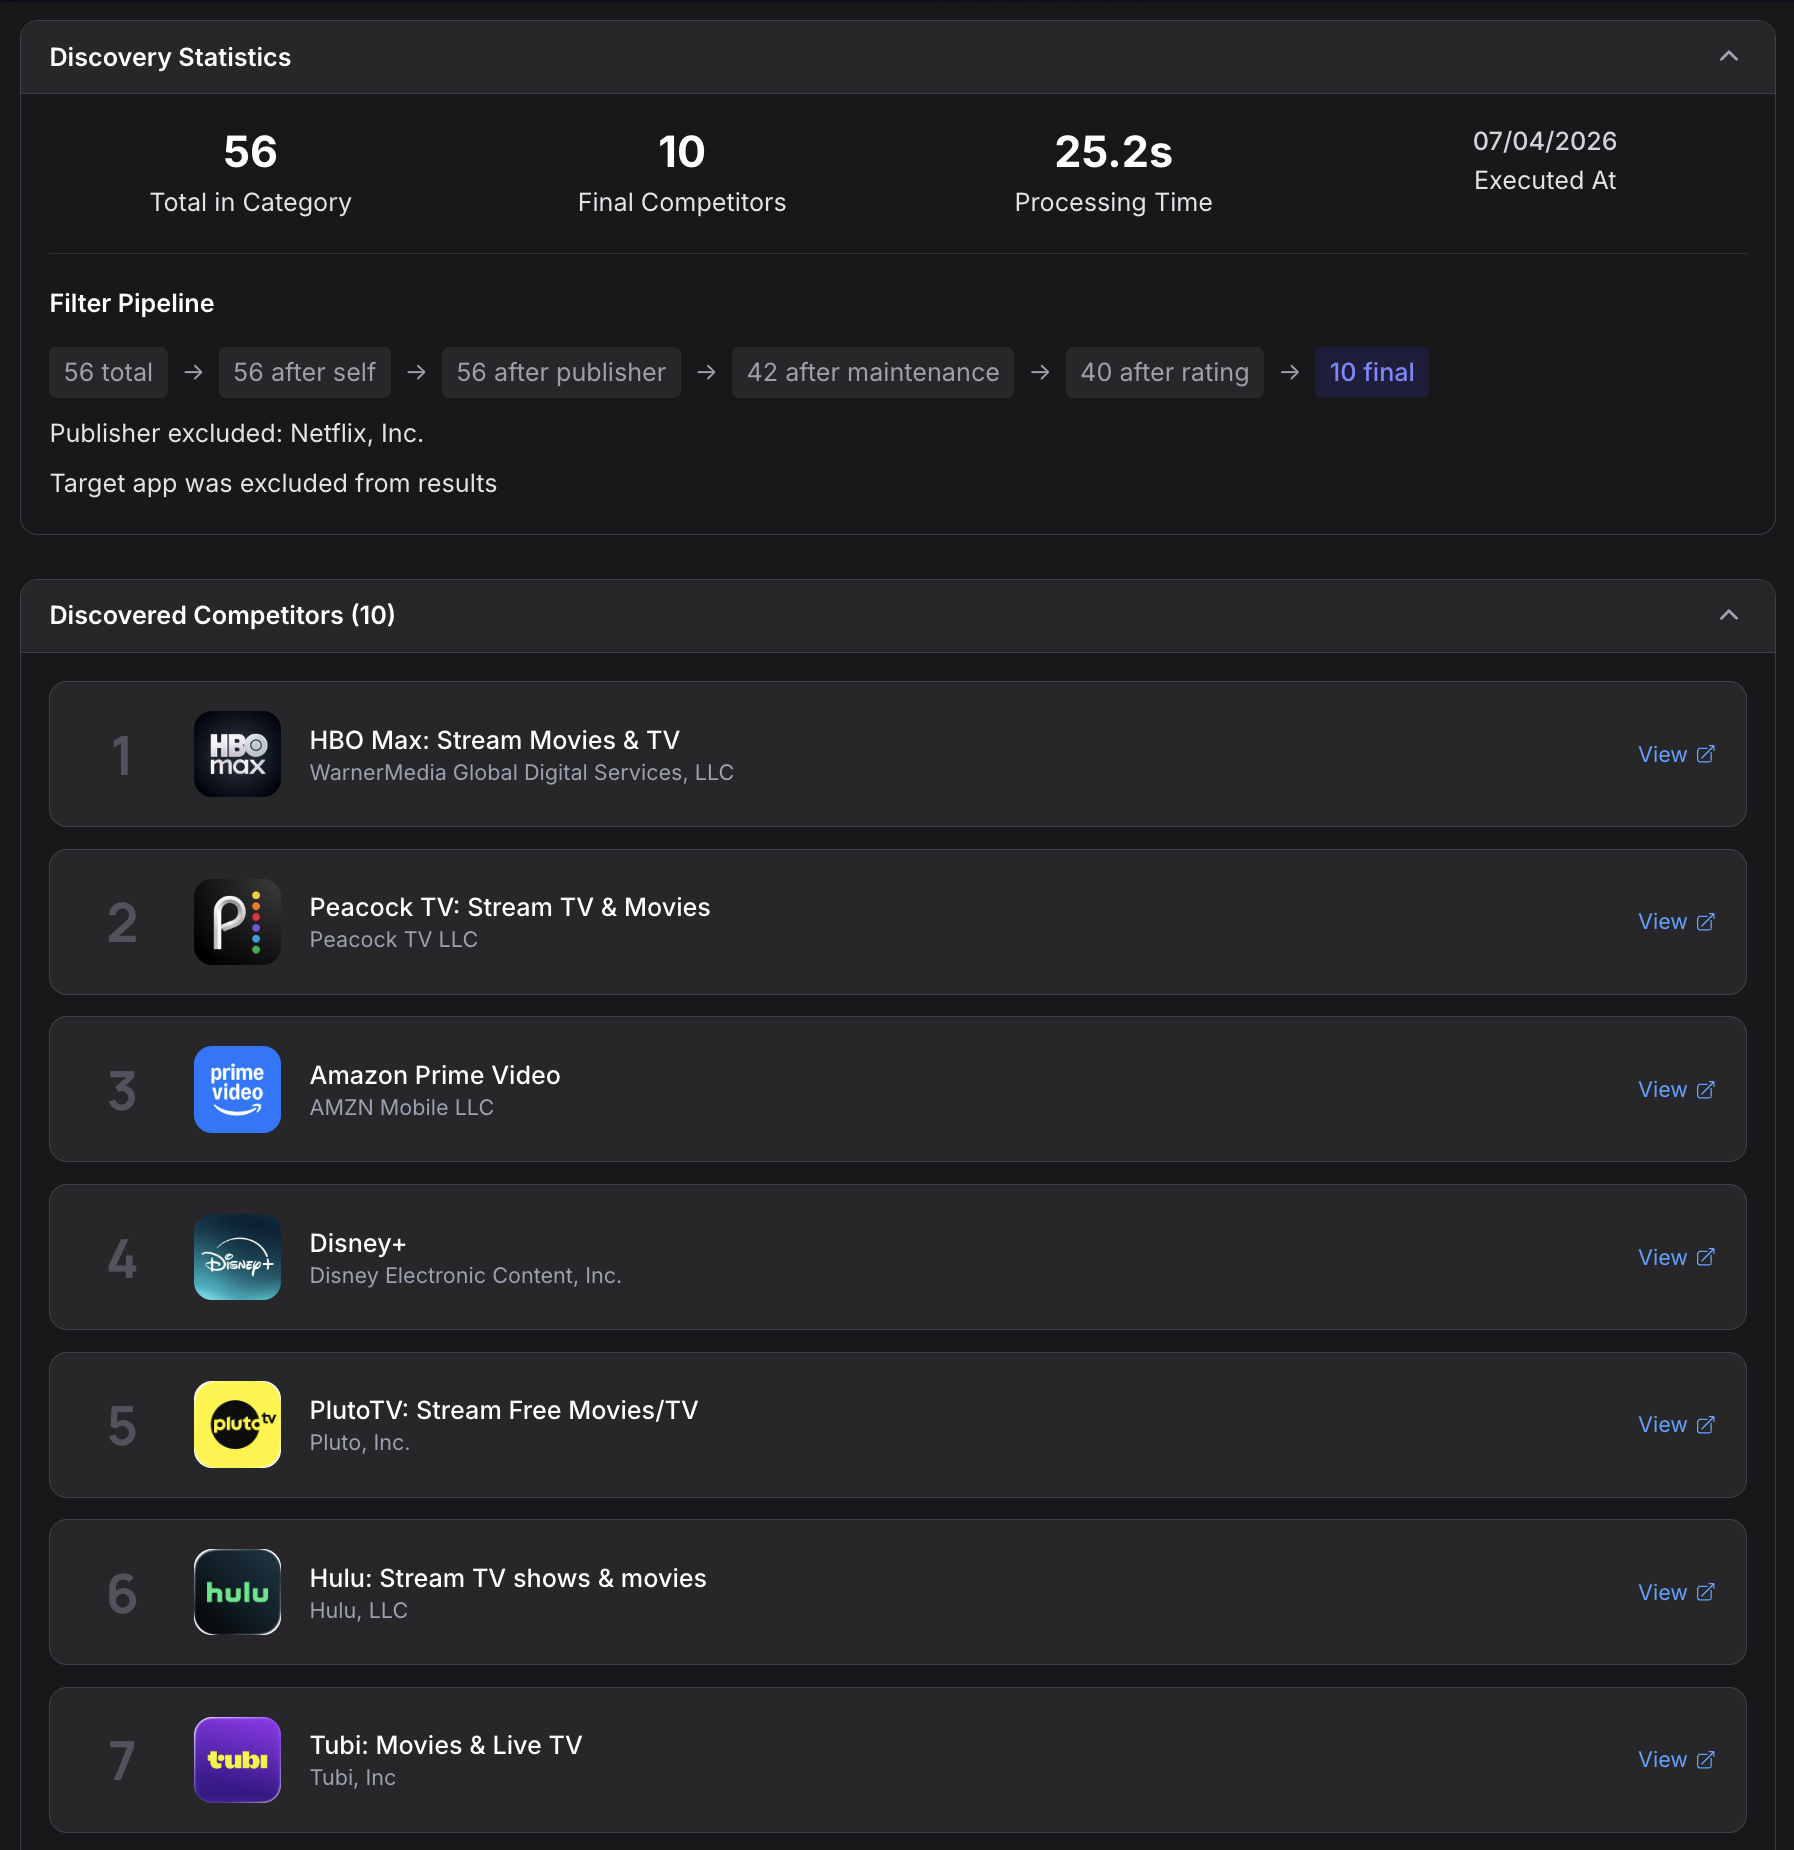Click the '56 total' pipeline chip
This screenshot has height=1850, width=1794.
[108, 372]
